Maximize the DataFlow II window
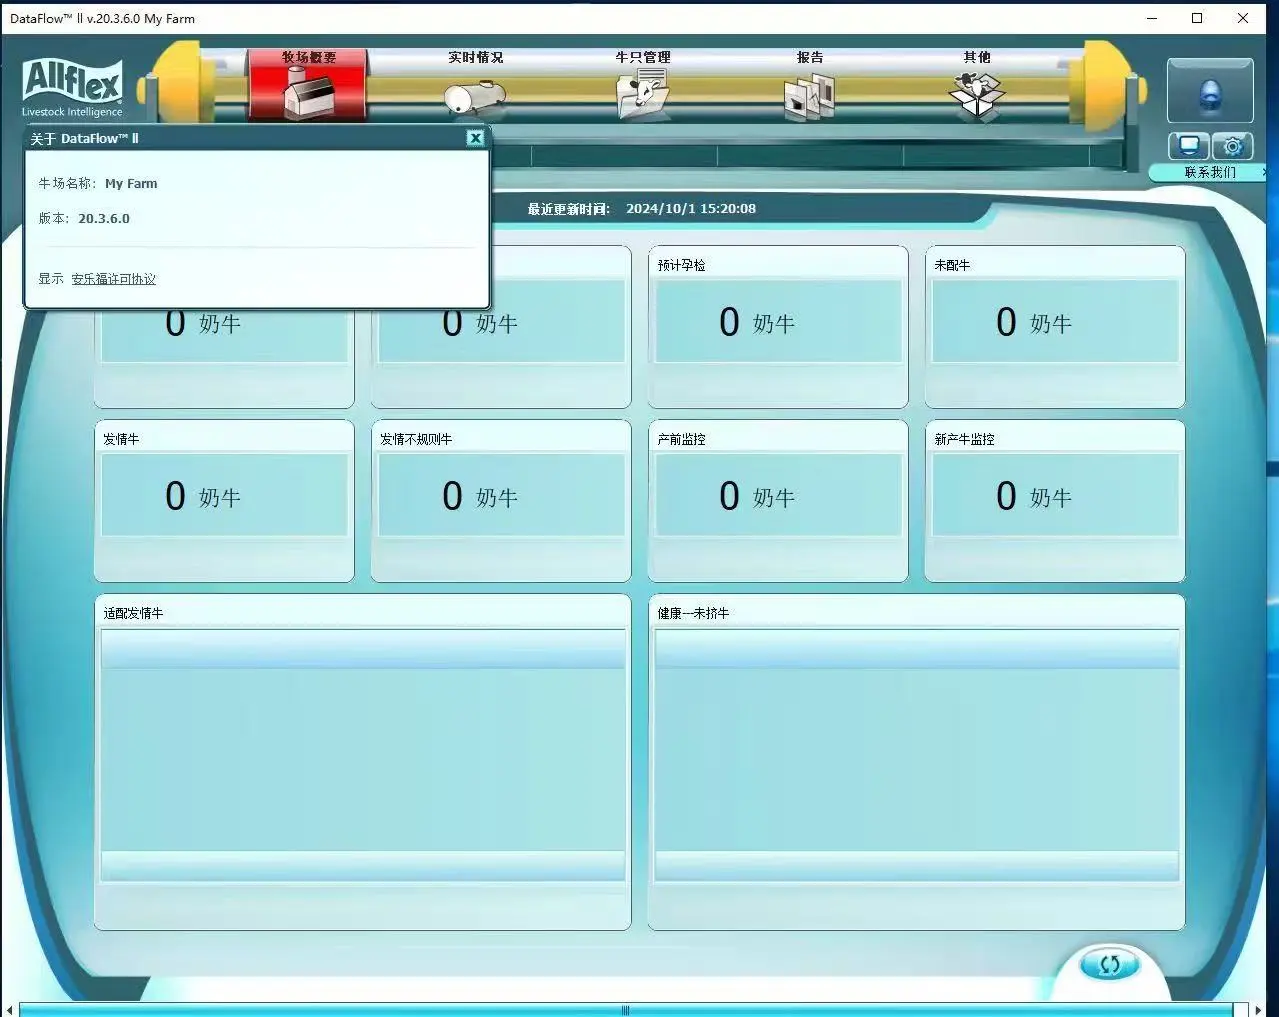 (1197, 18)
